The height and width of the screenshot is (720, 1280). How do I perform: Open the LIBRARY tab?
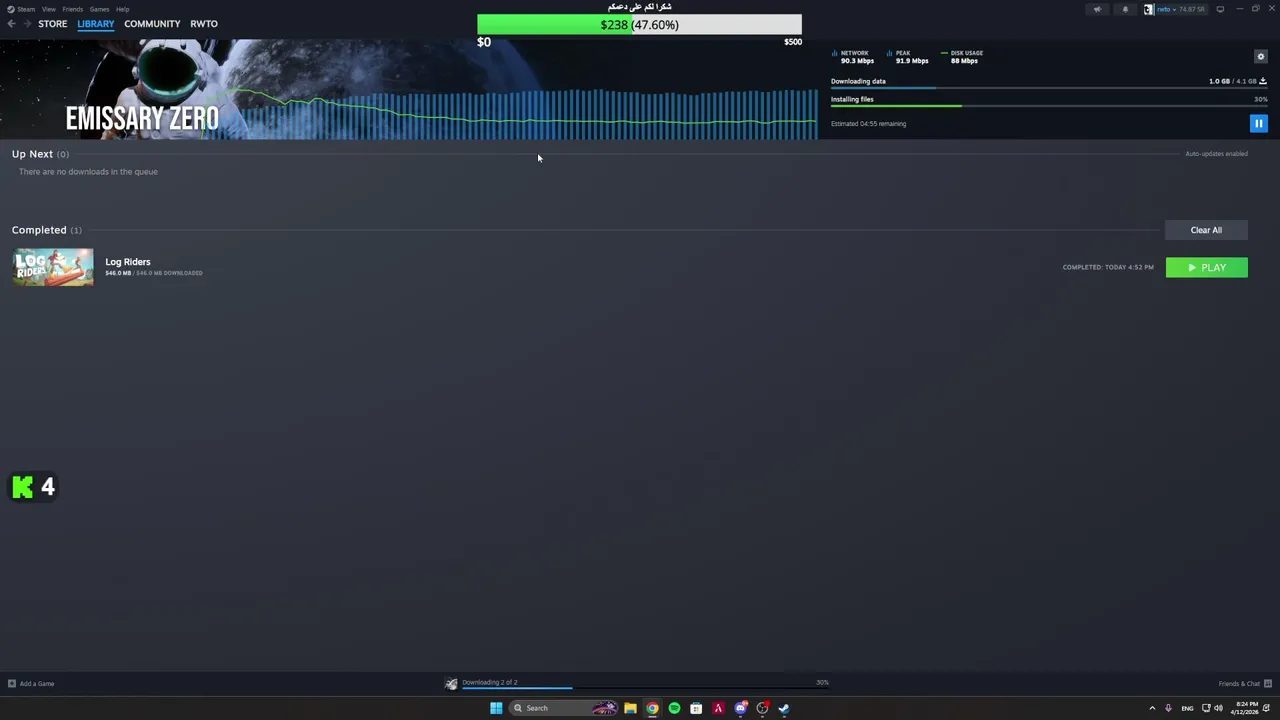[x=96, y=24]
